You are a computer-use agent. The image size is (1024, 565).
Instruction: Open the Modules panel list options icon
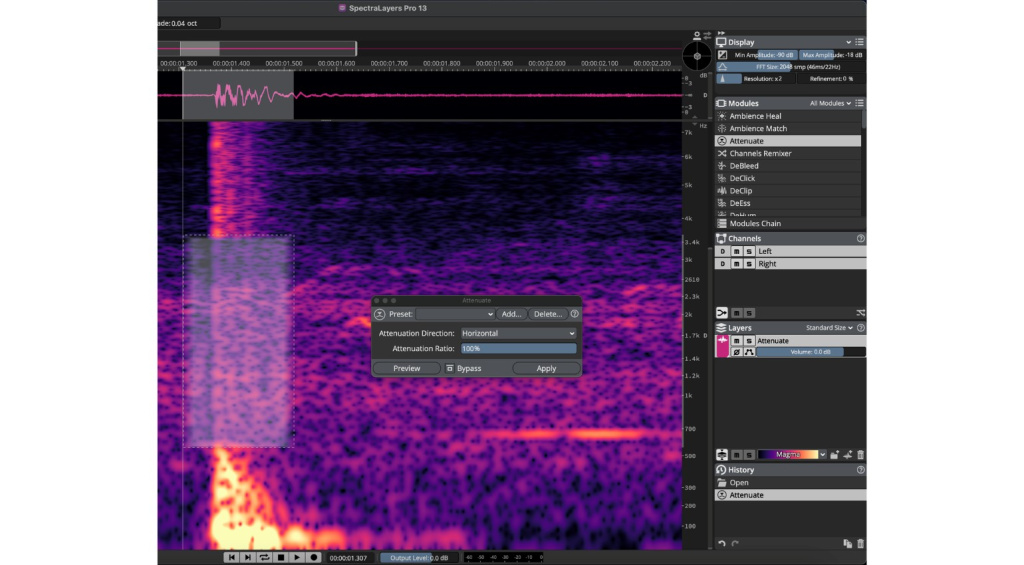point(859,103)
